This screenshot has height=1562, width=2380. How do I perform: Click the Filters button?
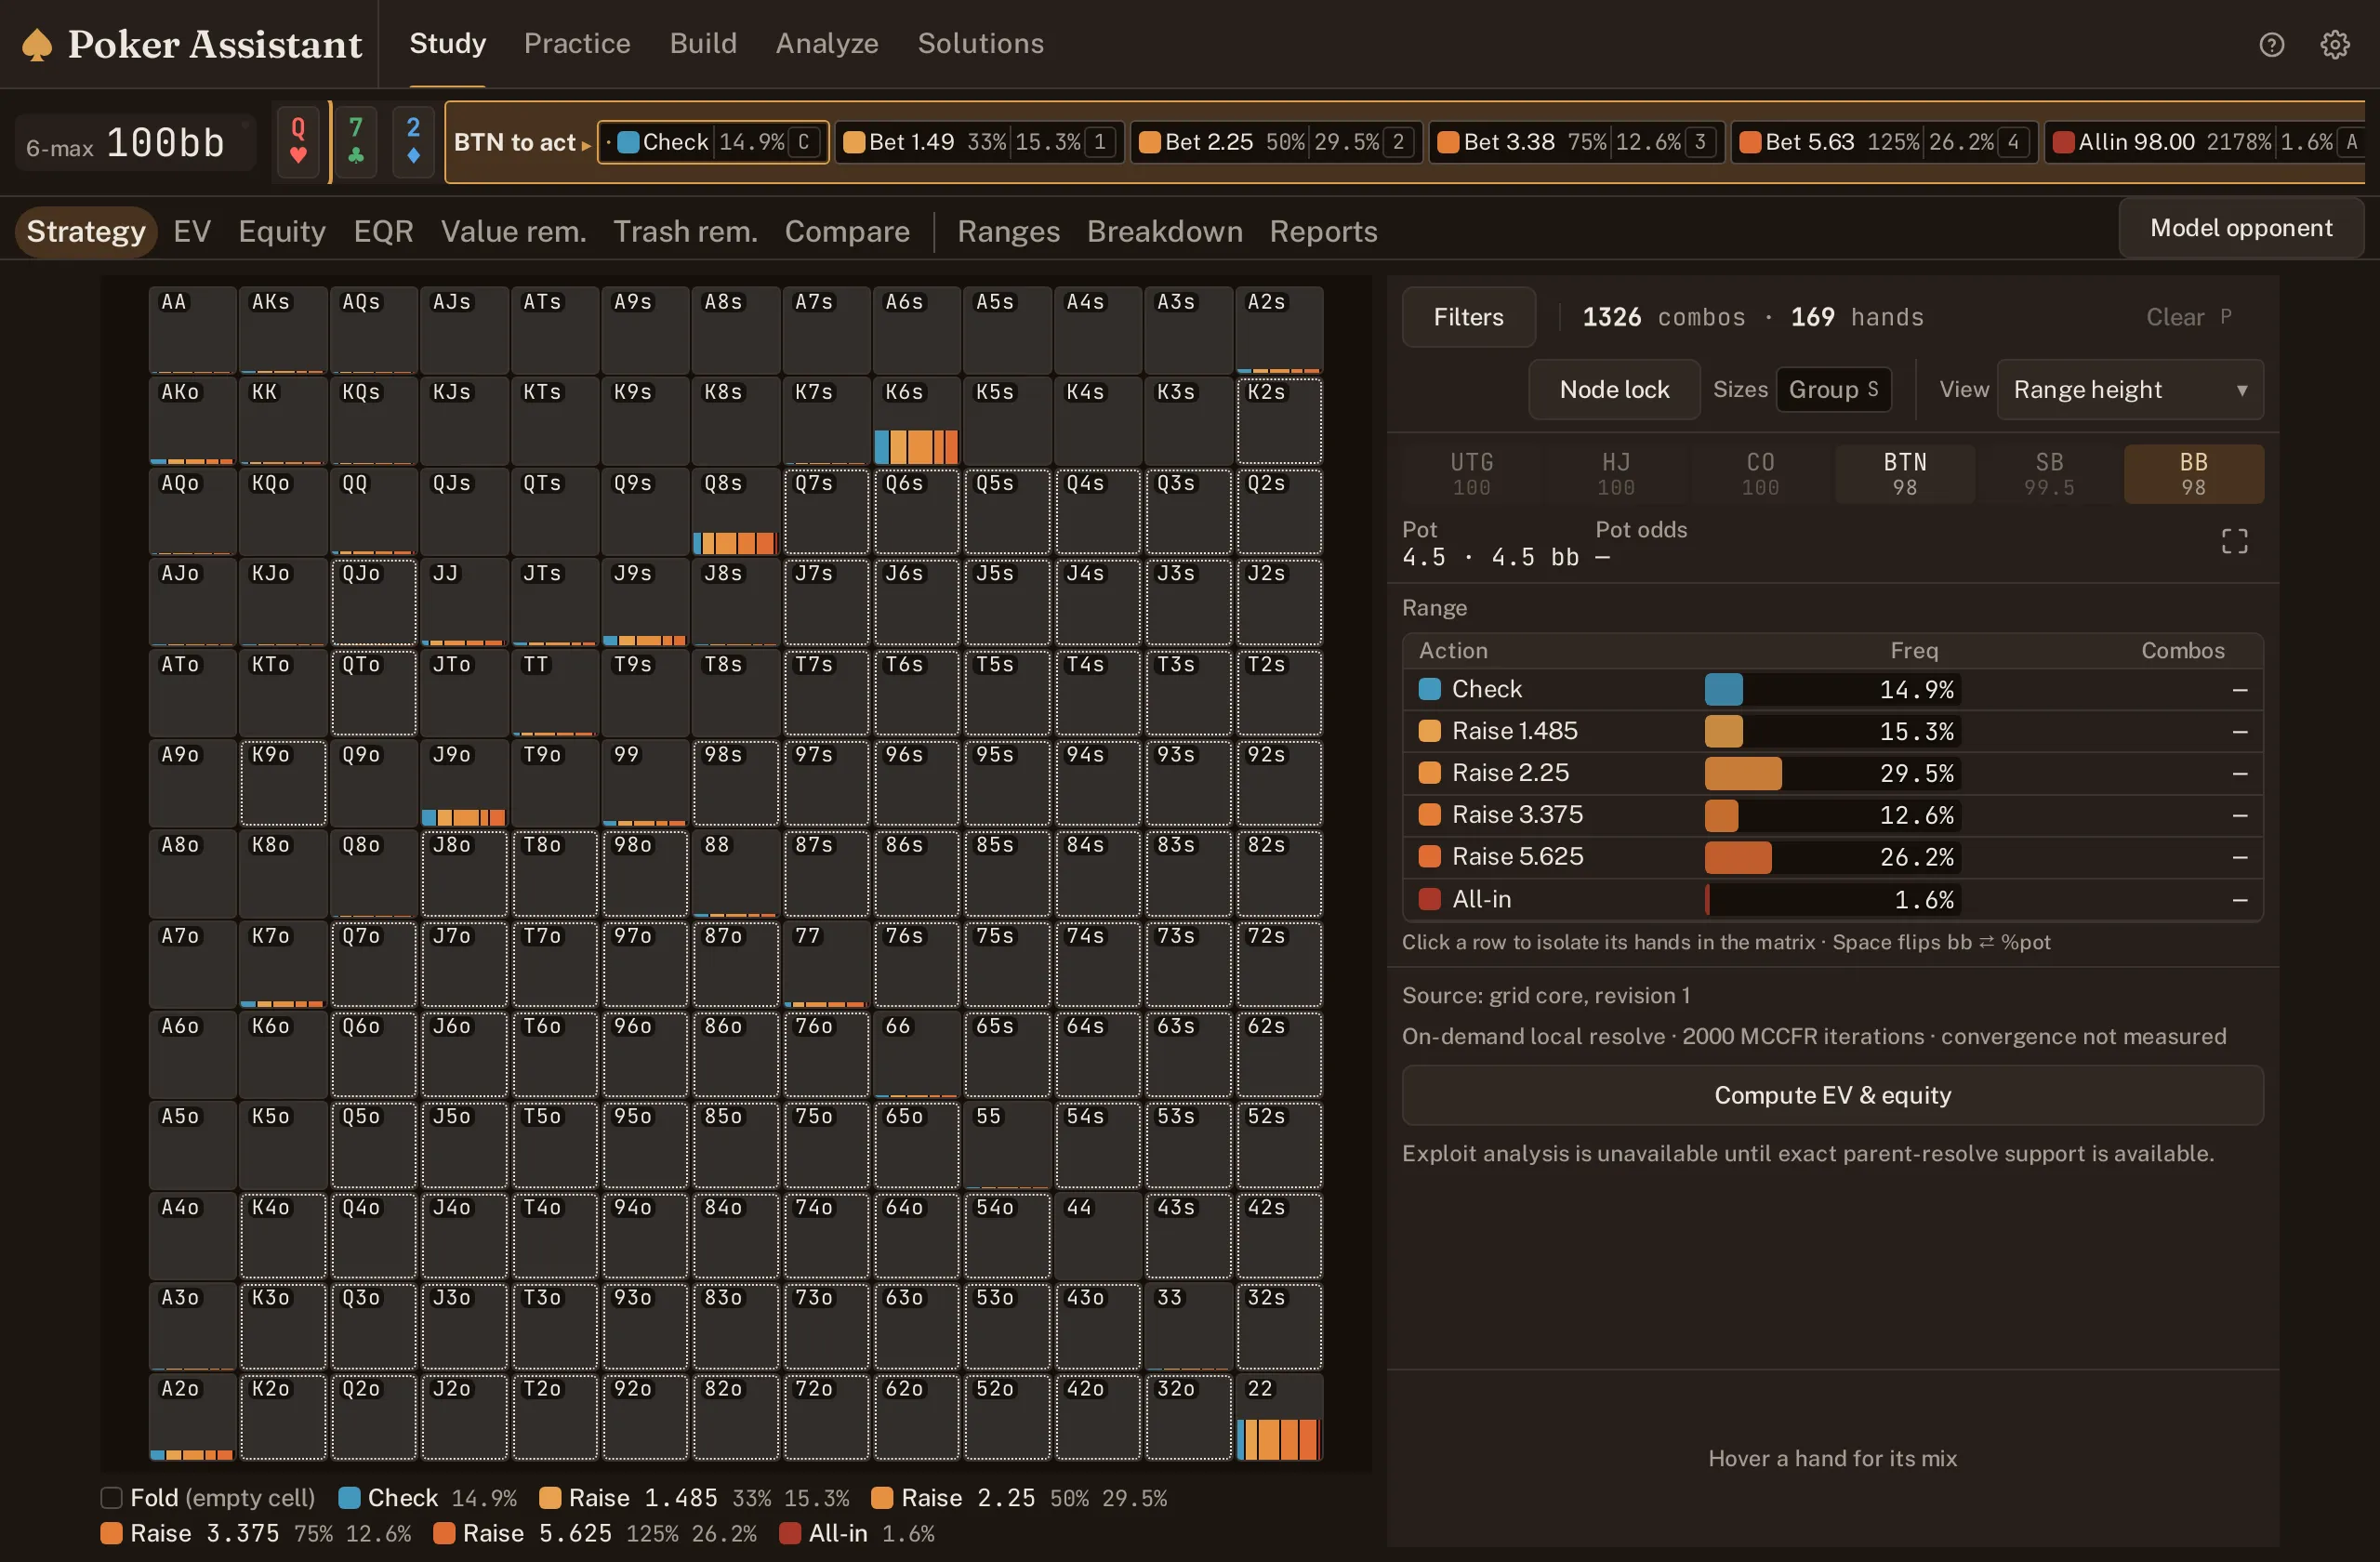[1468, 317]
